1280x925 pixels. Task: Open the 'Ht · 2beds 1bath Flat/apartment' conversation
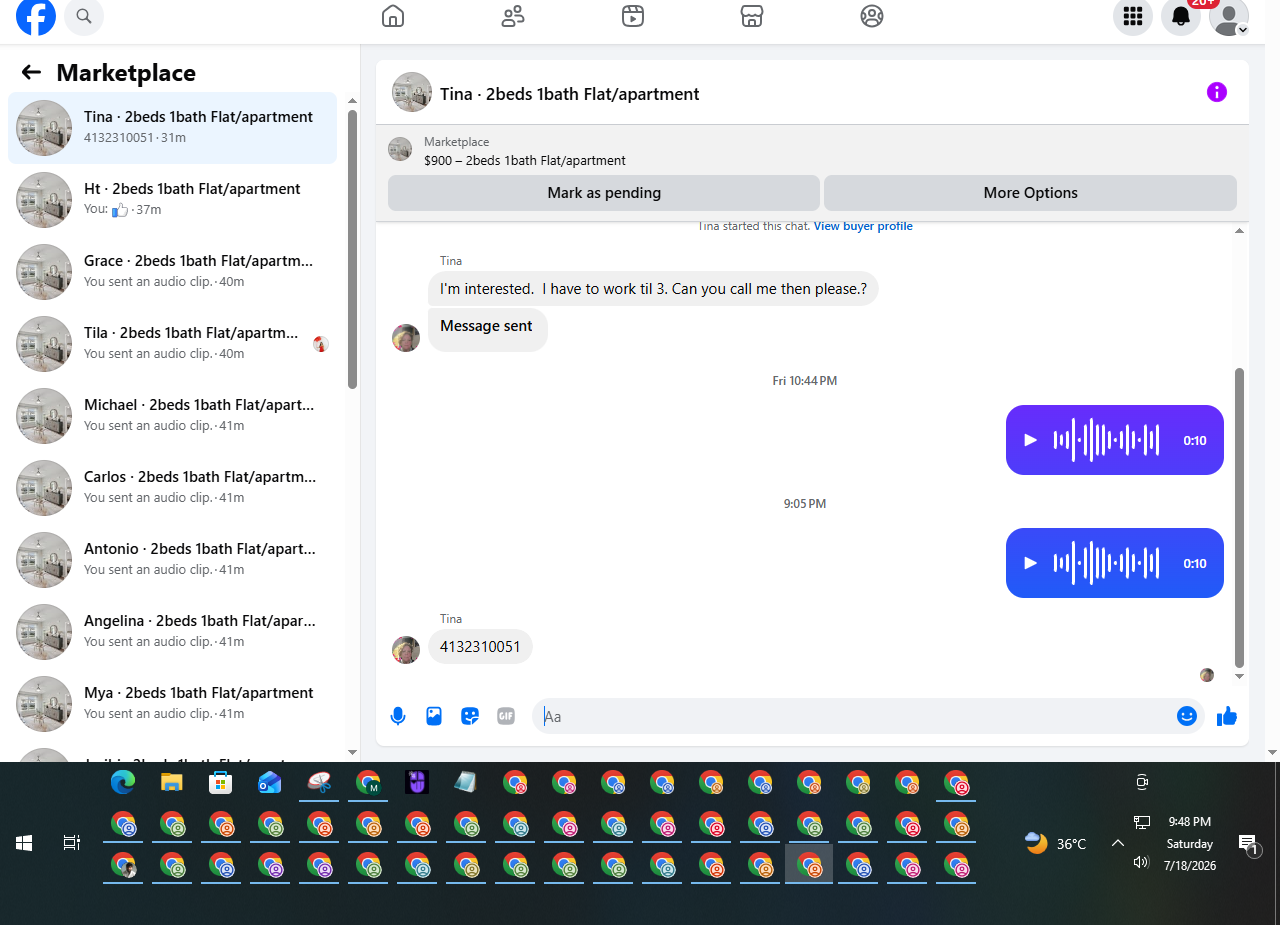(x=172, y=200)
